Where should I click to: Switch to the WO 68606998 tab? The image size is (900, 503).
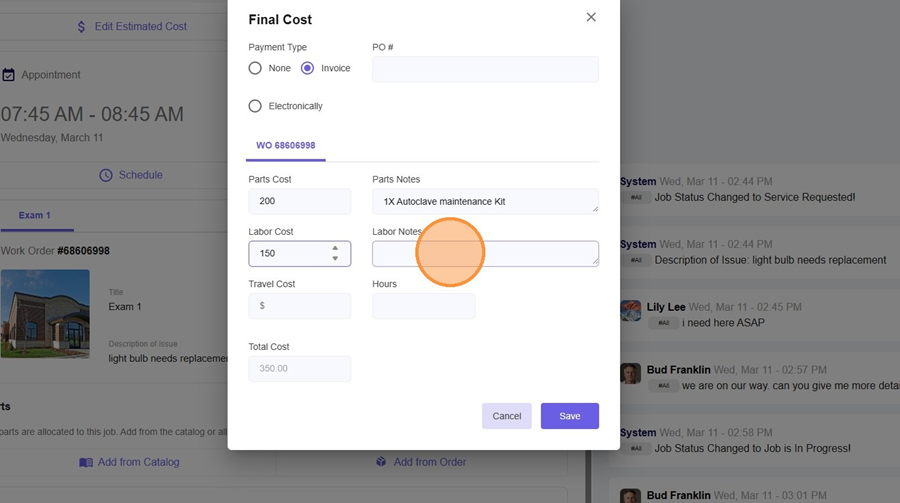pos(285,146)
